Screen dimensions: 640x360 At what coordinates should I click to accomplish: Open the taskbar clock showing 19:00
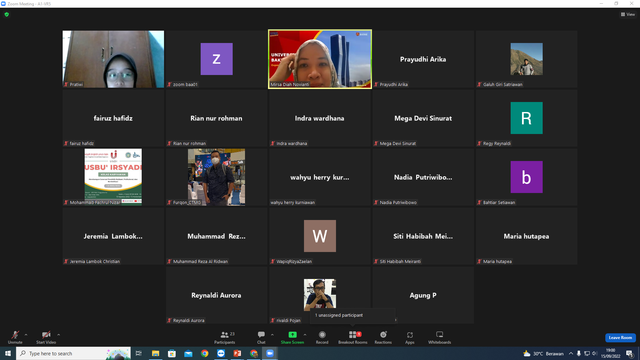(x=610, y=353)
